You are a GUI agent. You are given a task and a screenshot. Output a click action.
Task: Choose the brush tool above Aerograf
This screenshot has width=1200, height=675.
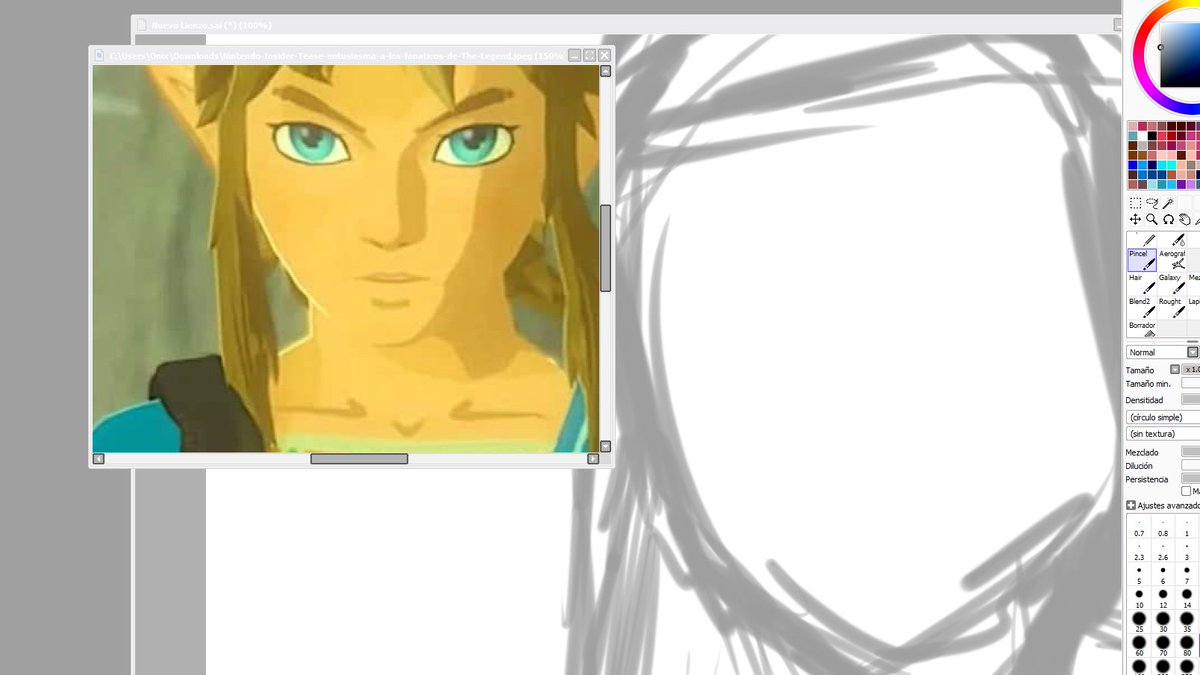tap(1173, 240)
